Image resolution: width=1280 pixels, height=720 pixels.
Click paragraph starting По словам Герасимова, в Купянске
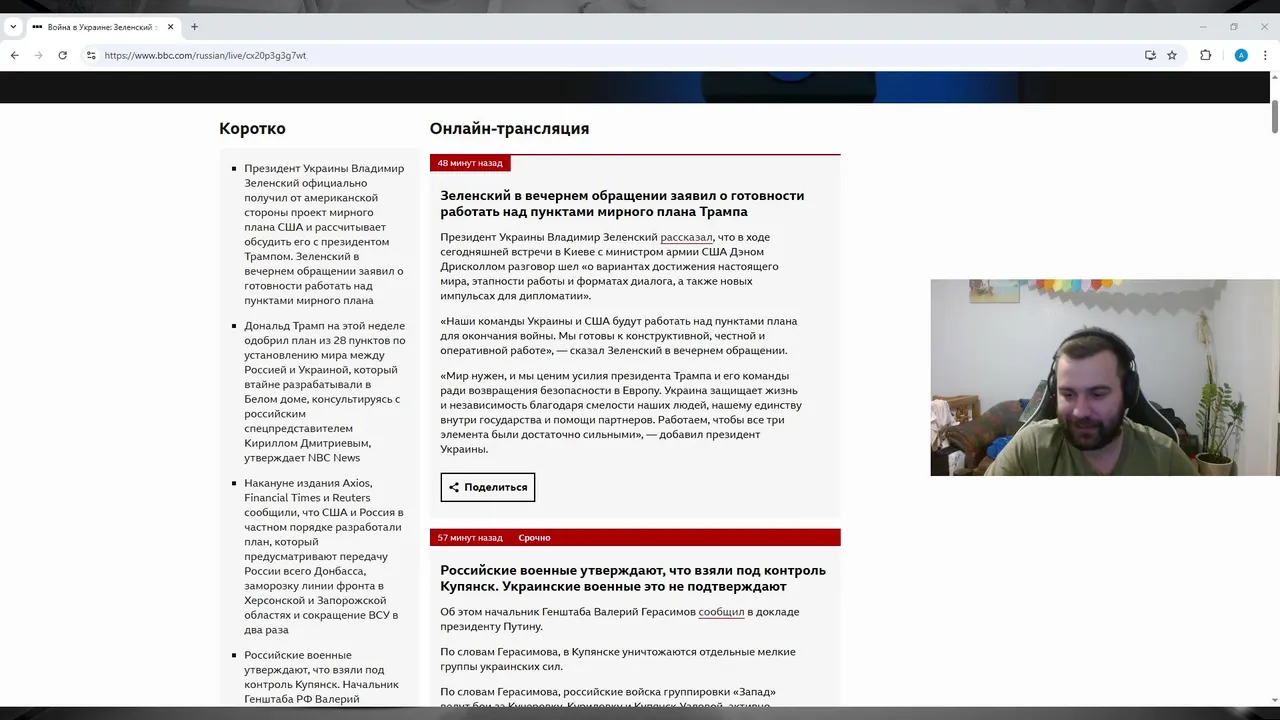618,659
